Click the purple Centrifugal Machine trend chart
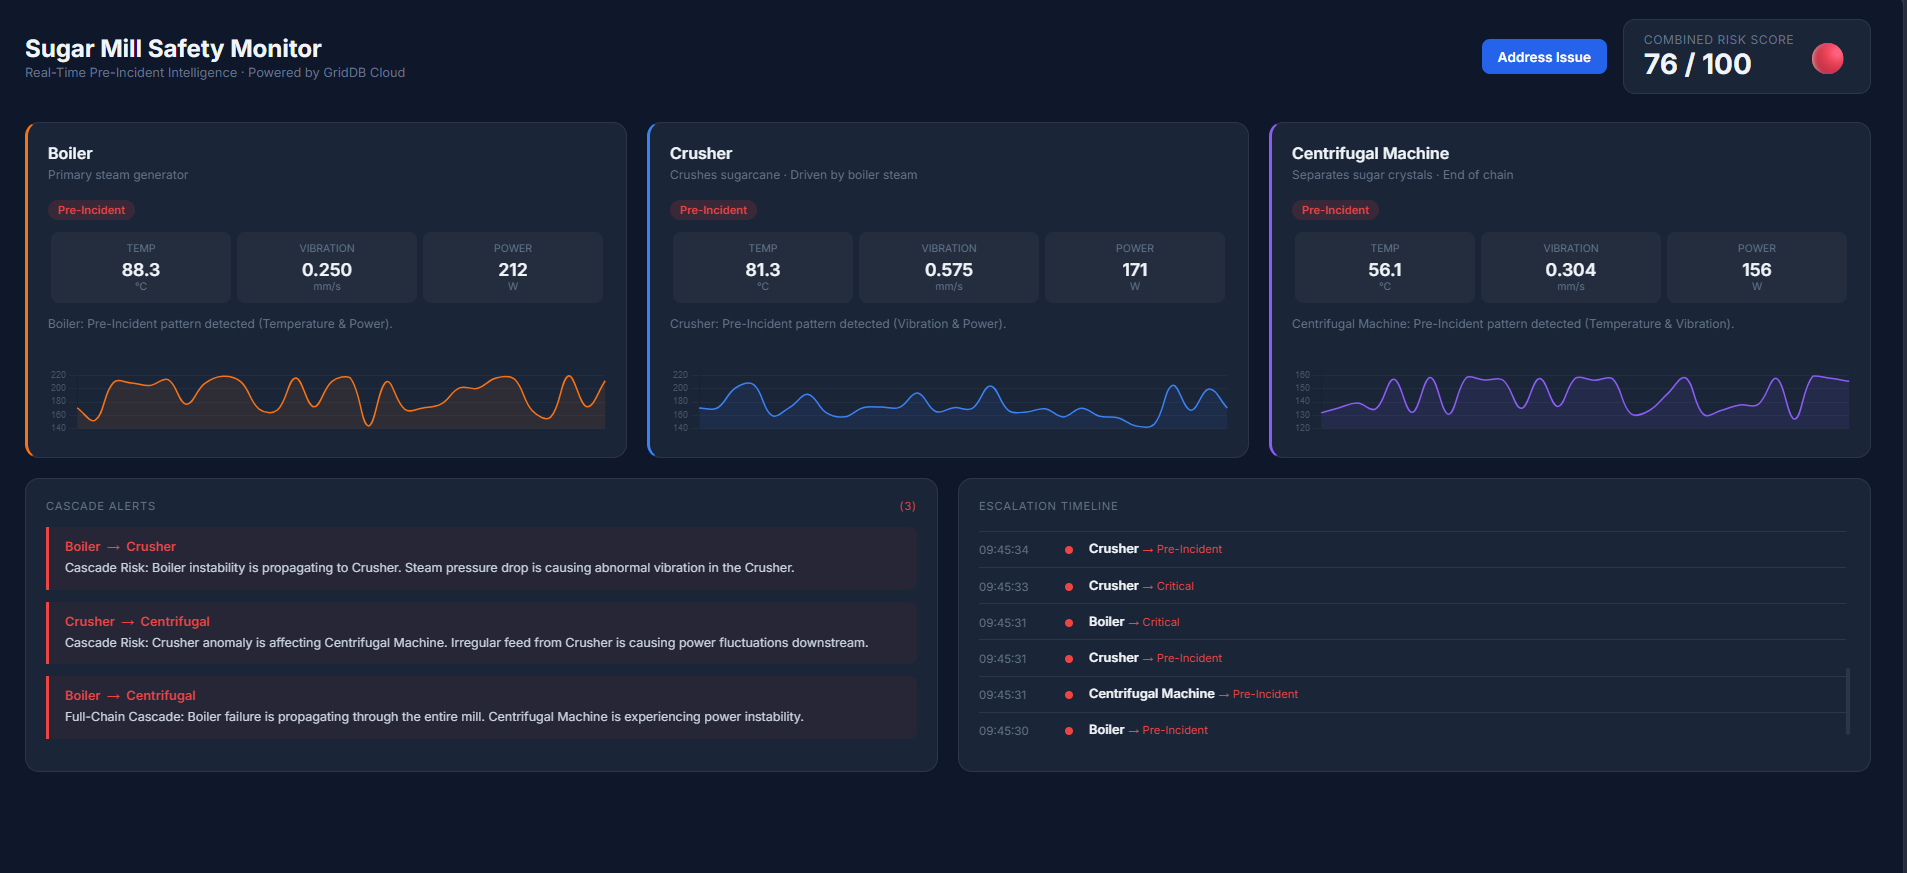This screenshot has width=1907, height=873. point(1584,401)
